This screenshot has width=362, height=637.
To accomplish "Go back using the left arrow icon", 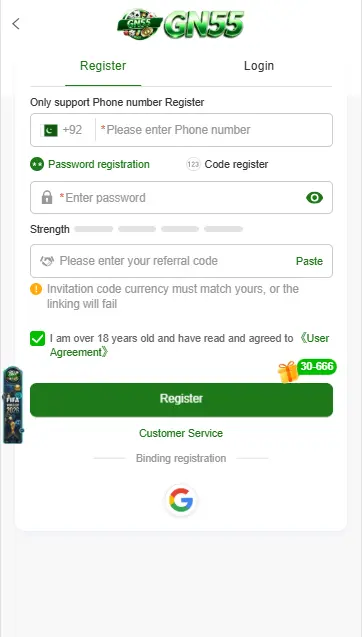I will coord(16,24).
